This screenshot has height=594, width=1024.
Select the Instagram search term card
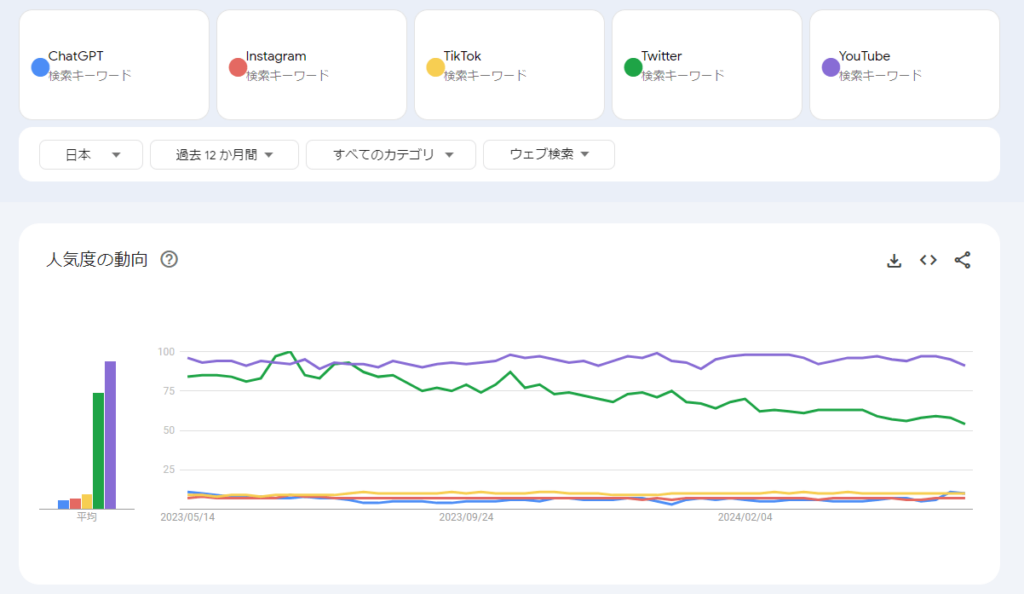pyautogui.click(x=311, y=65)
